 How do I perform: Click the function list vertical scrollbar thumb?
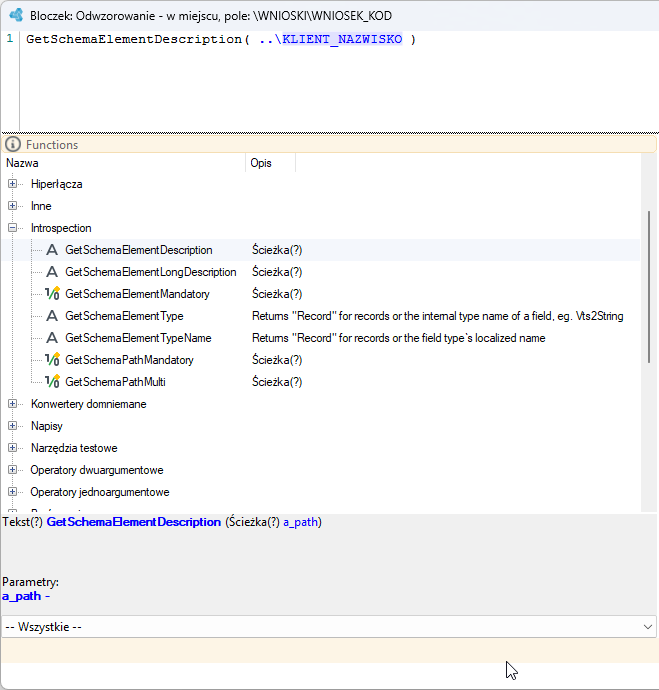[x=649, y=287]
